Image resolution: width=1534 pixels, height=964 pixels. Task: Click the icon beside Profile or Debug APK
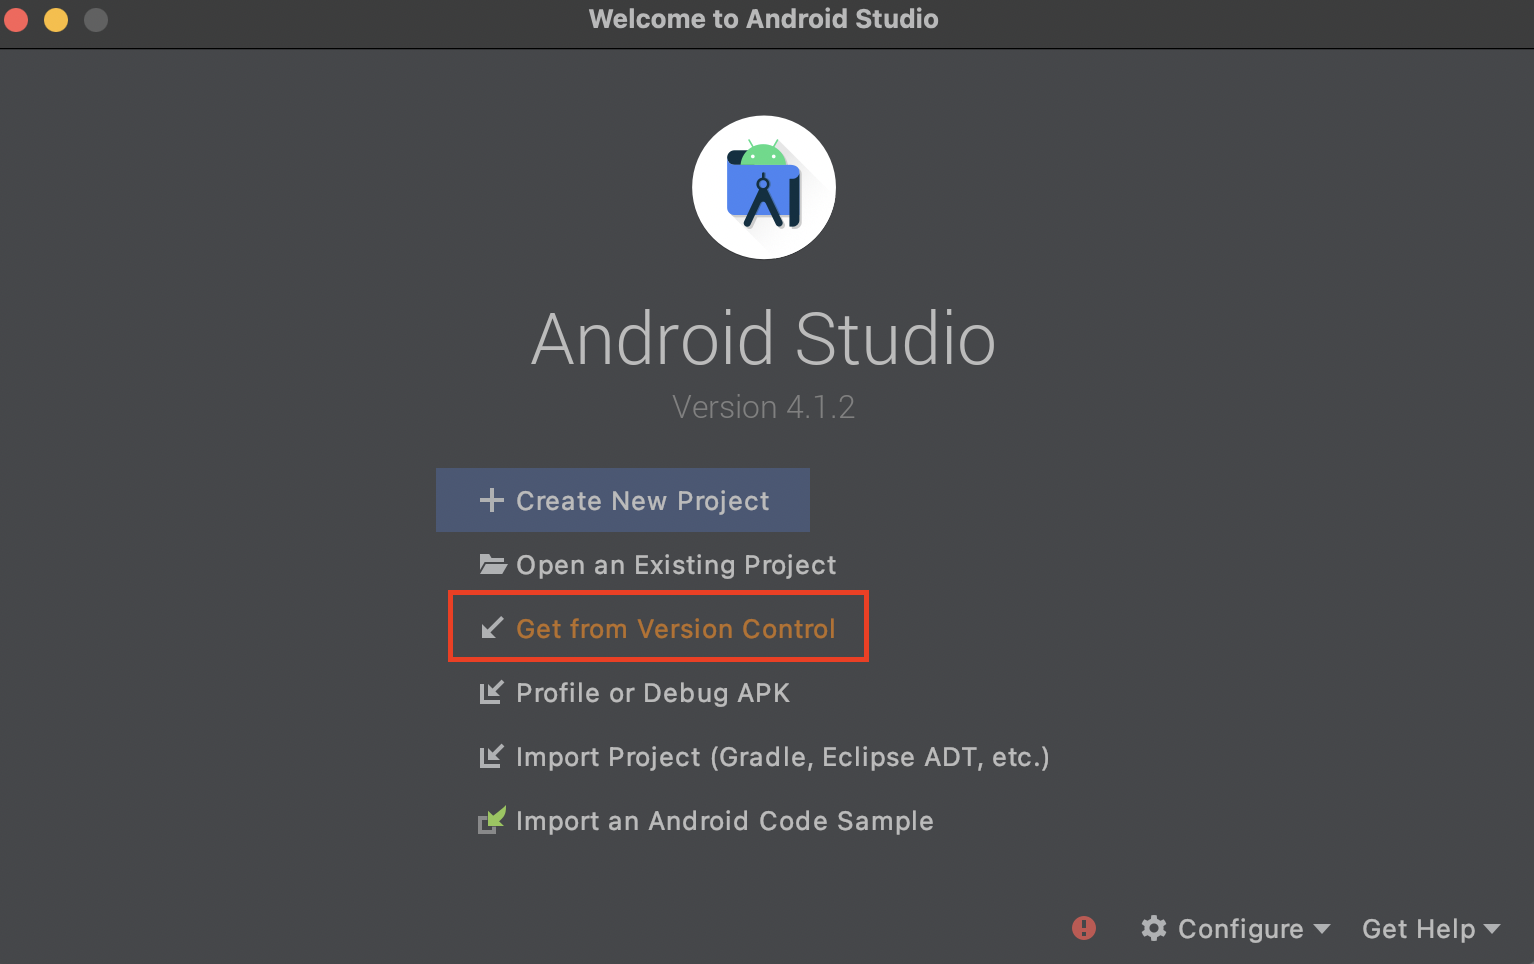pyautogui.click(x=491, y=693)
